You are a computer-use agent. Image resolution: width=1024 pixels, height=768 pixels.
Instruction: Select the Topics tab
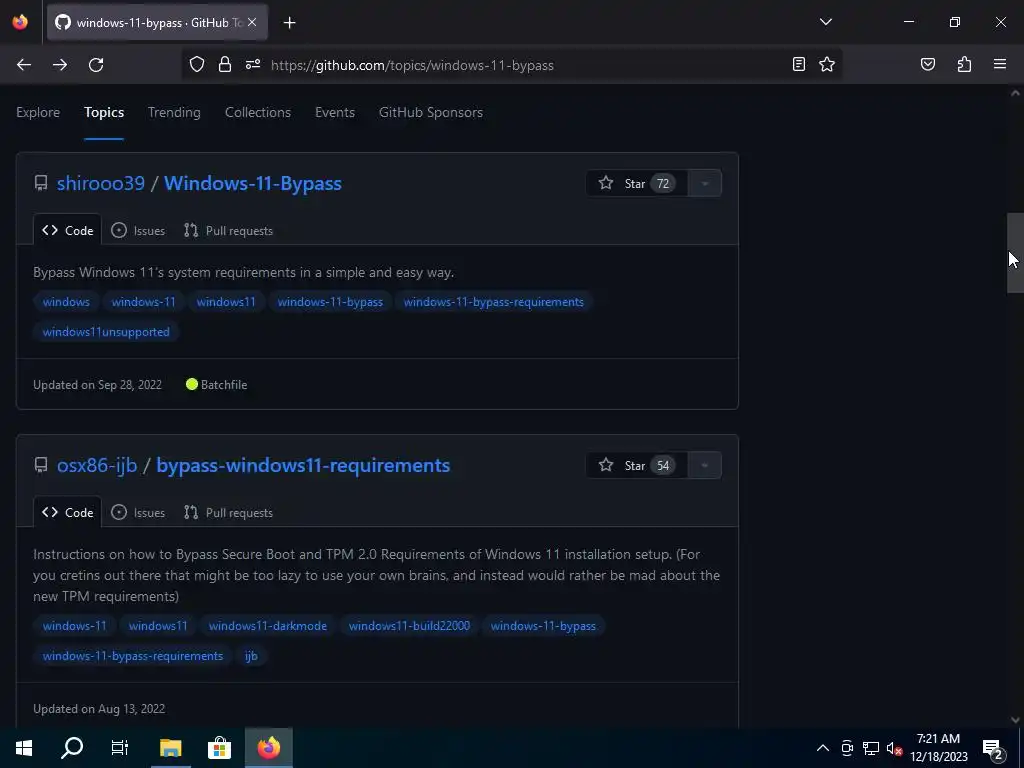click(104, 112)
